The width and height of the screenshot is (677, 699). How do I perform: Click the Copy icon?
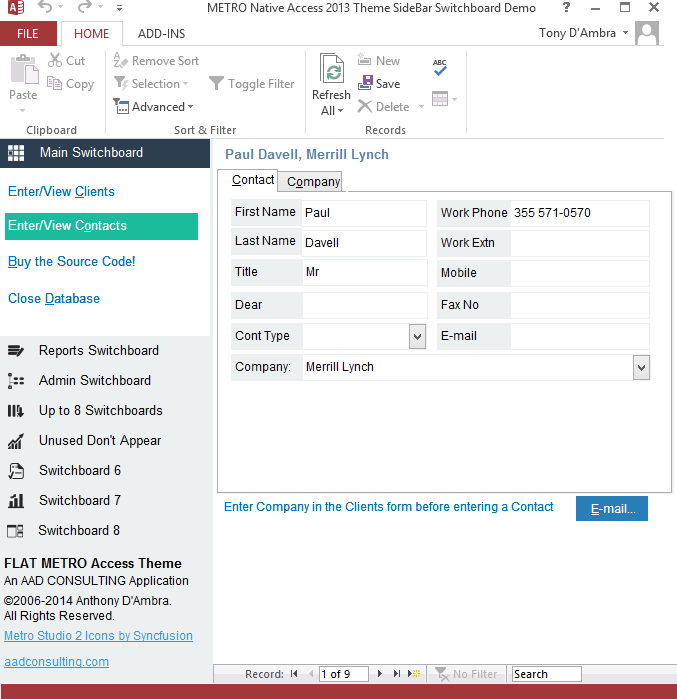click(x=54, y=83)
